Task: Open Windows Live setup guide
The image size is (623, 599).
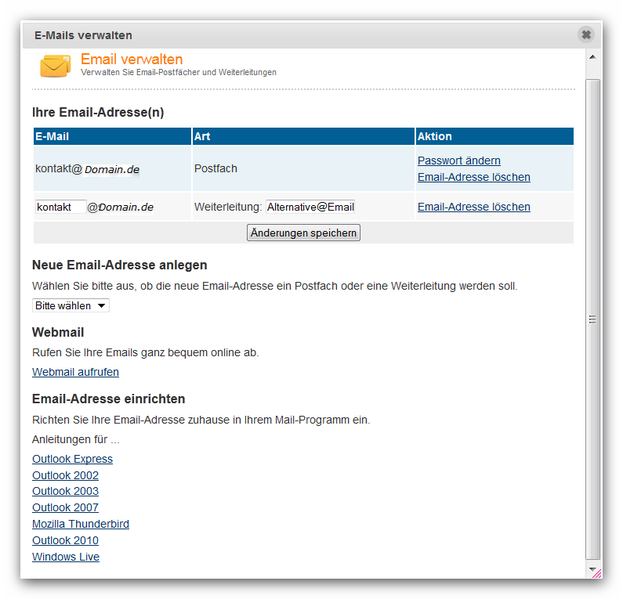Action: click(x=66, y=557)
